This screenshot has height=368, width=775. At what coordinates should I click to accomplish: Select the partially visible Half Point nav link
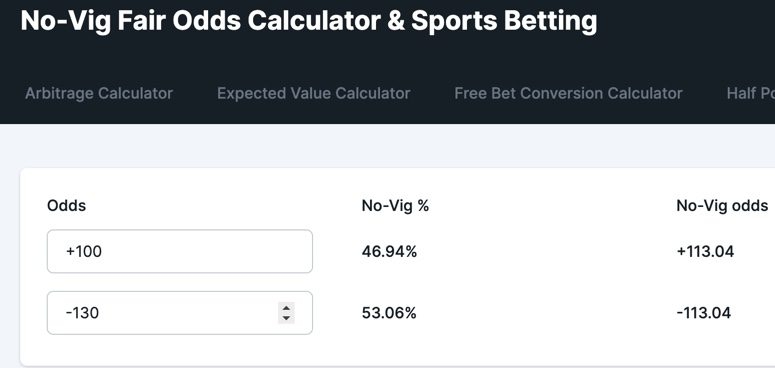click(x=750, y=93)
